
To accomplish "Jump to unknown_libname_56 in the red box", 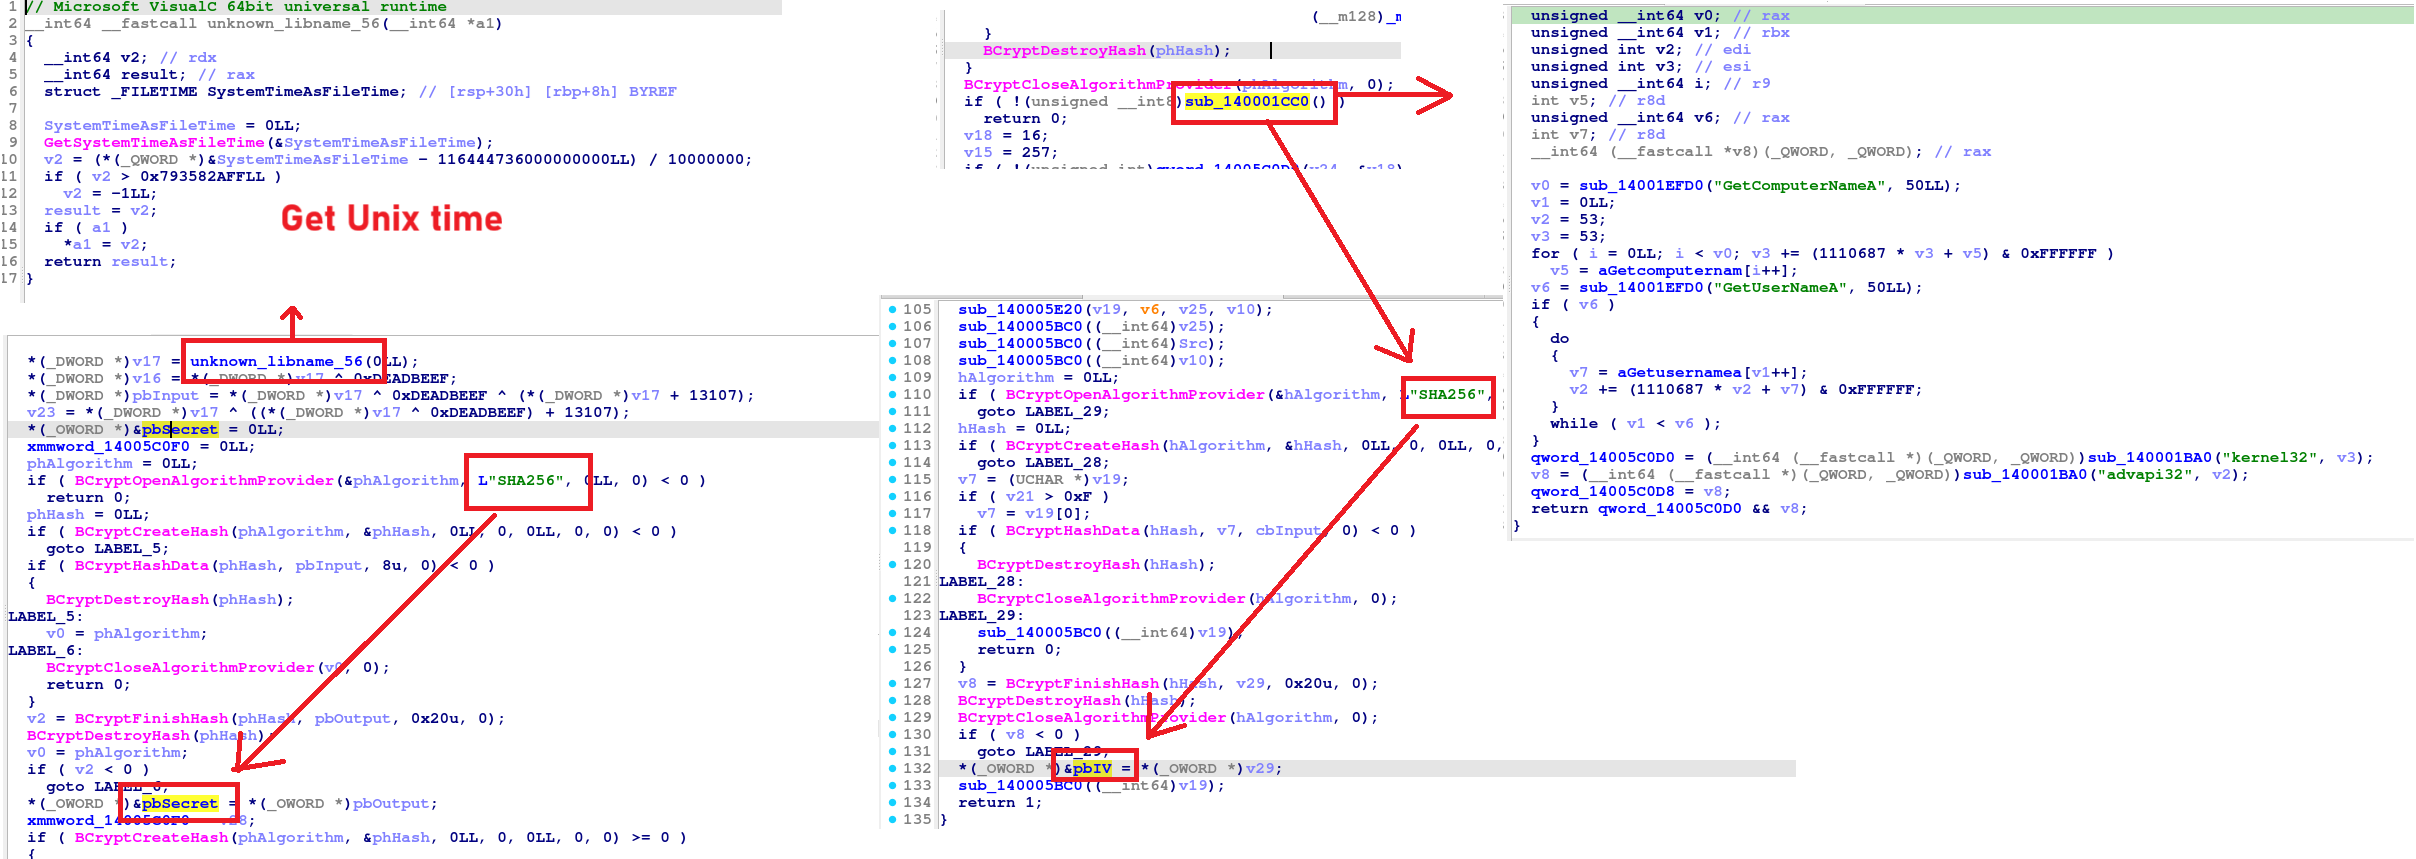I will [275, 362].
